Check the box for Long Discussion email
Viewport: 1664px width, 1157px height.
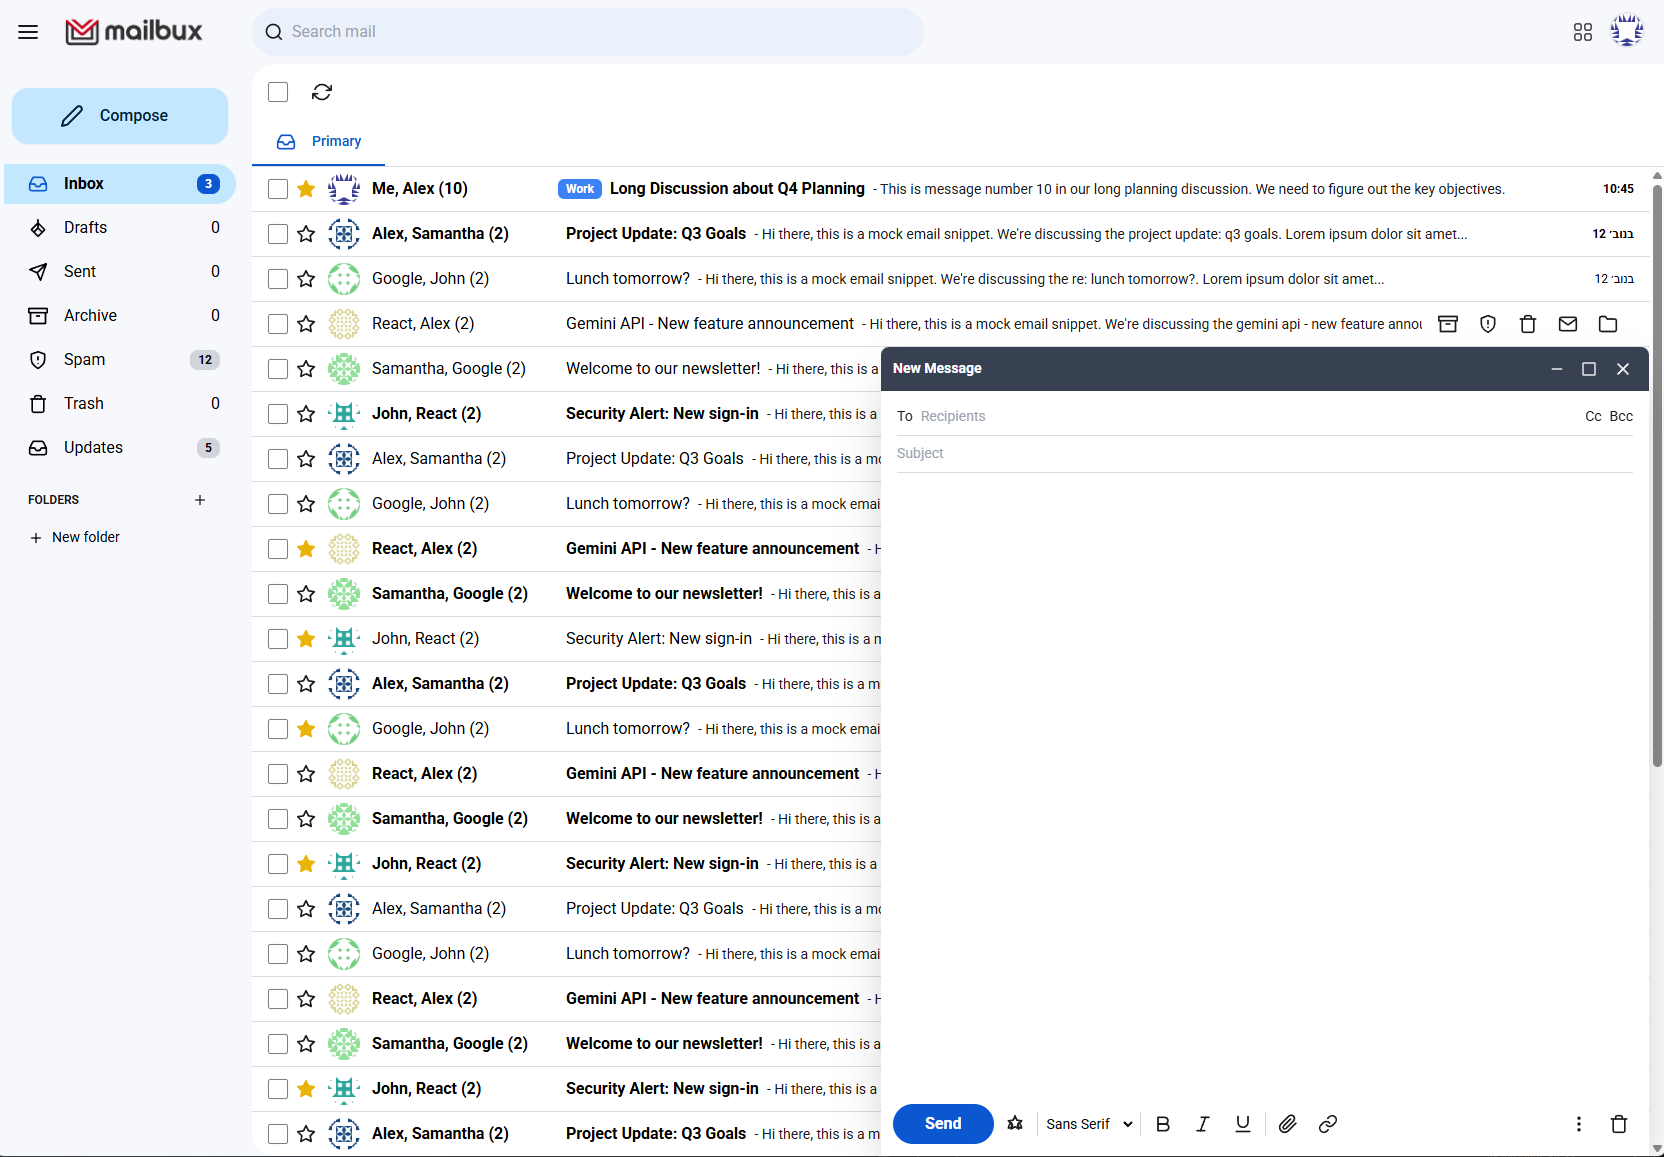pos(278,189)
